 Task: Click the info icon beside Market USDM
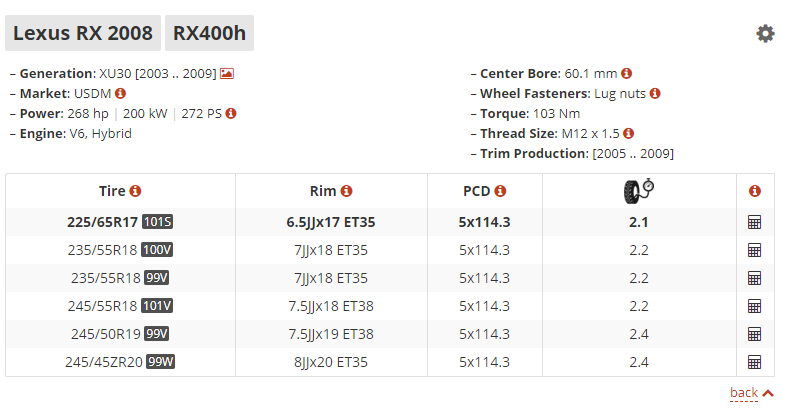click(x=120, y=93)
